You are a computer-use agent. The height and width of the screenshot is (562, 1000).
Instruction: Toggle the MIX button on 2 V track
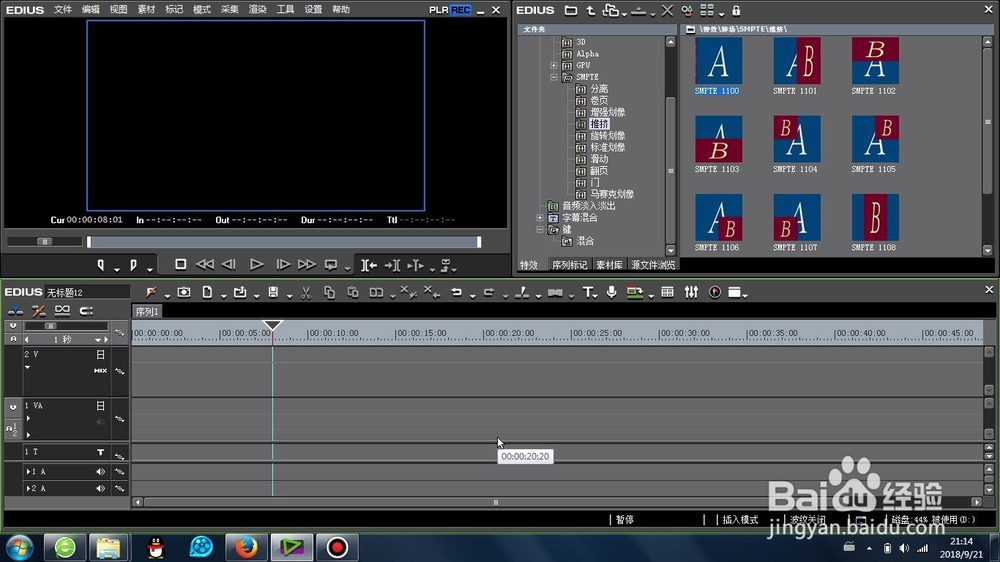click(100, 371)
